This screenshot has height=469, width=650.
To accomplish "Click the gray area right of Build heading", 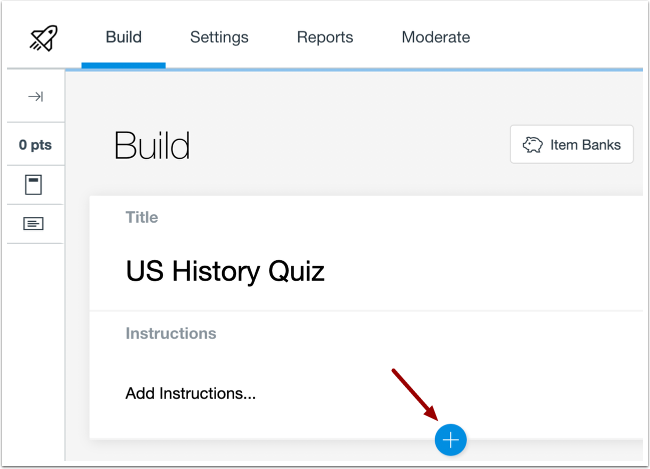I will coord(350,146).
